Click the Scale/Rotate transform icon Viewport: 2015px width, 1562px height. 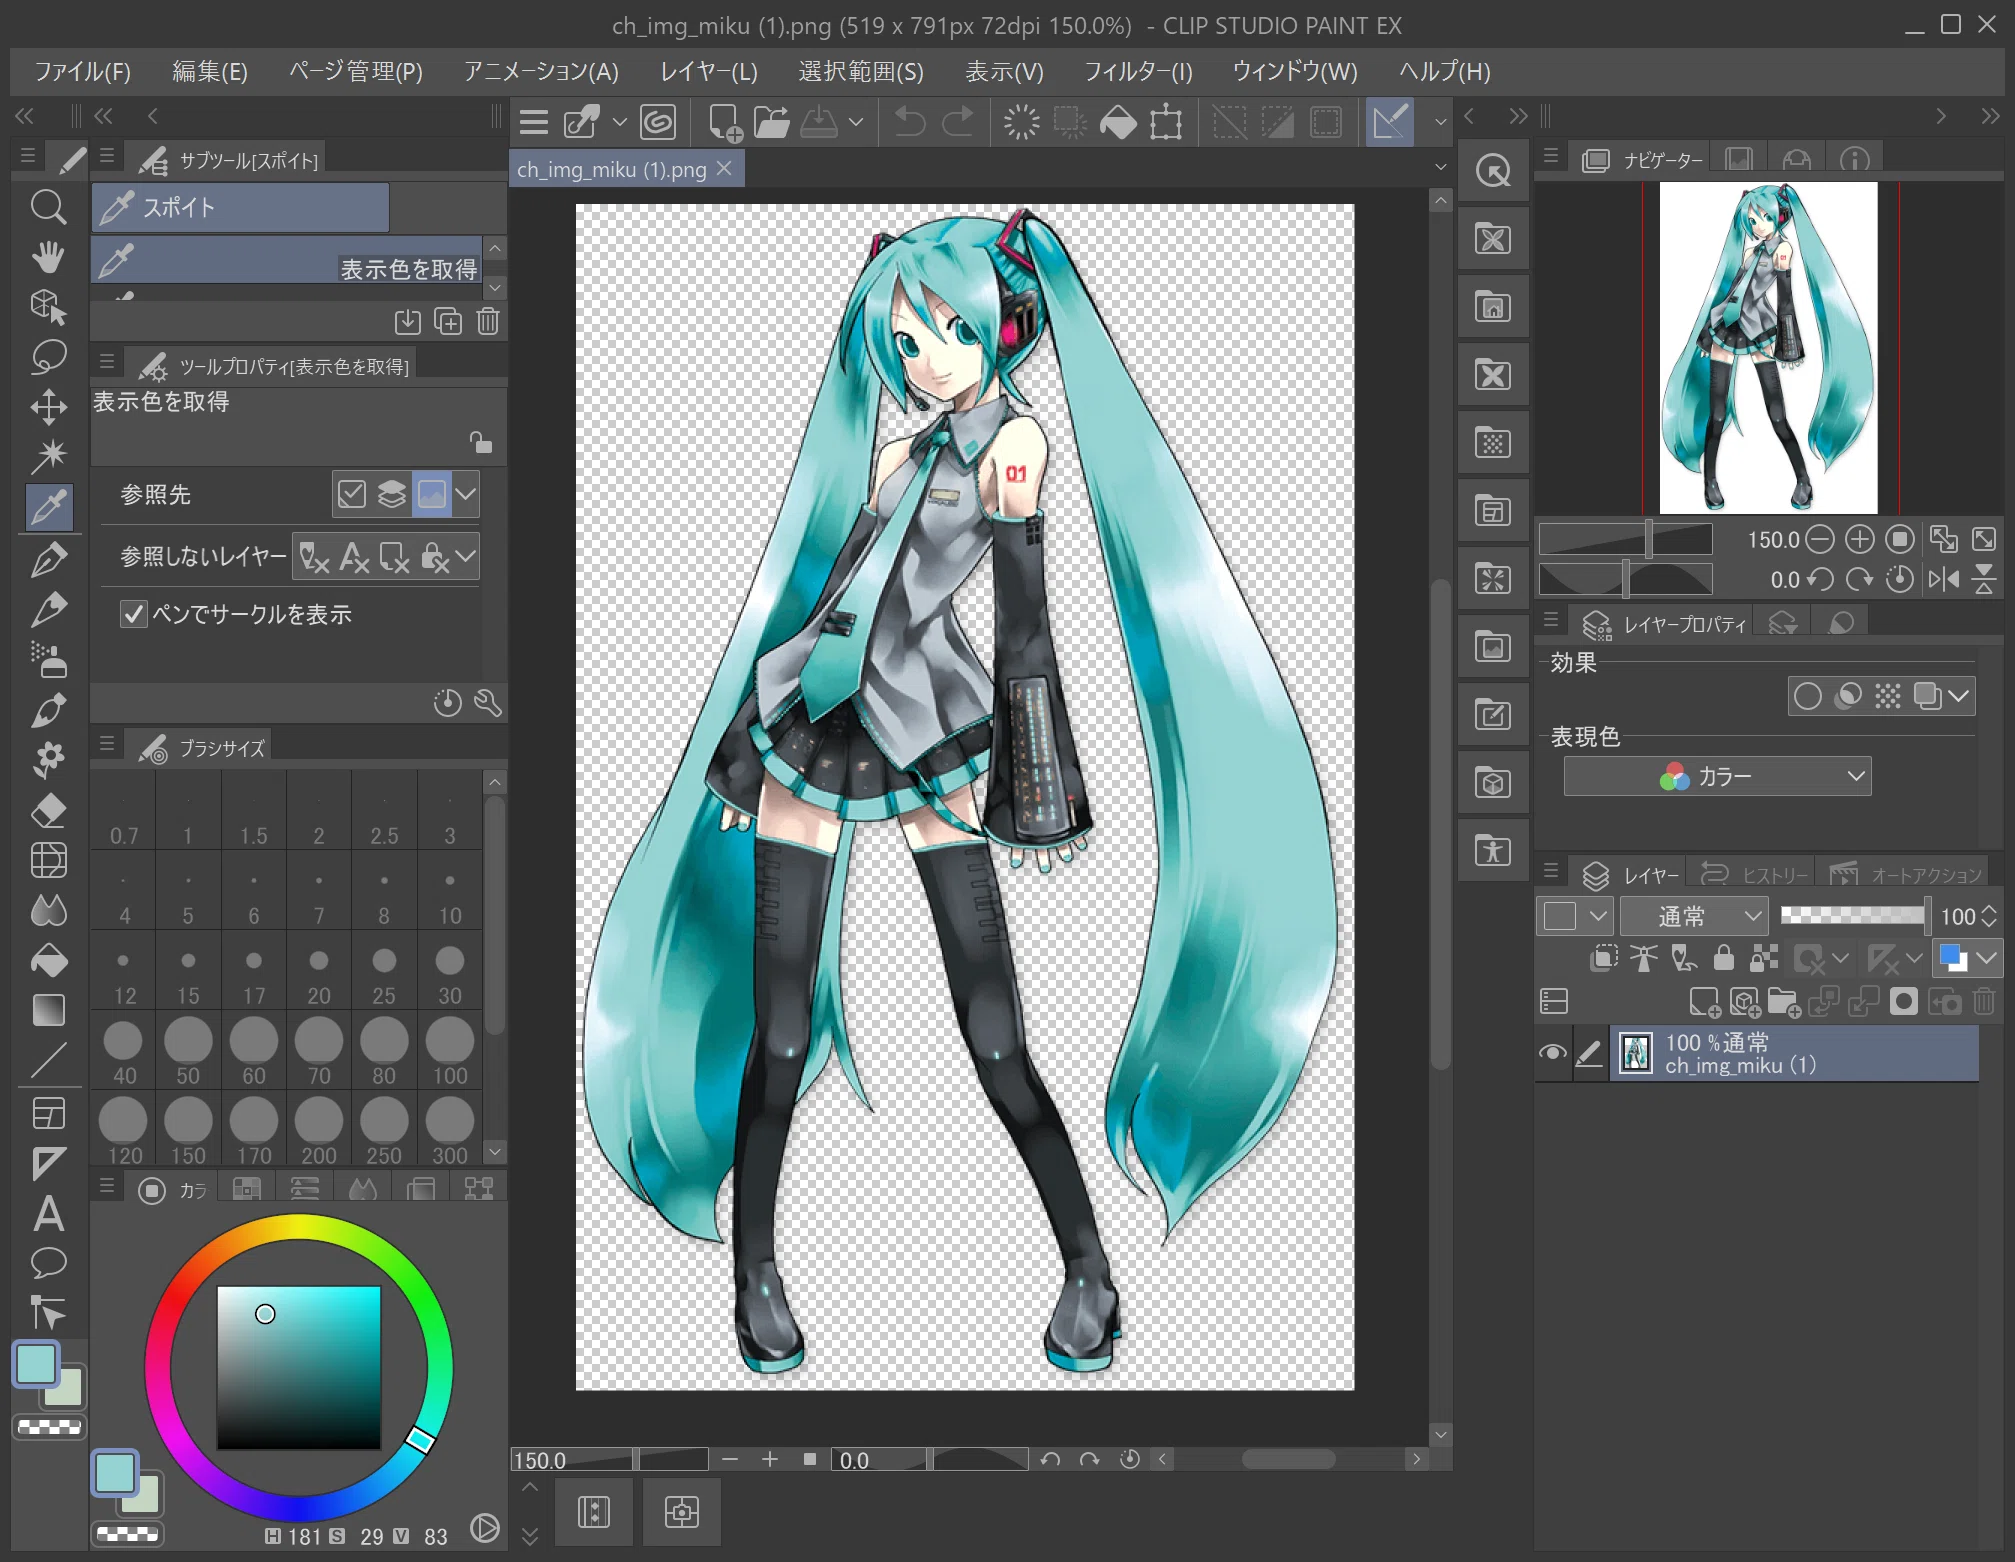(x=1166, y=122)
